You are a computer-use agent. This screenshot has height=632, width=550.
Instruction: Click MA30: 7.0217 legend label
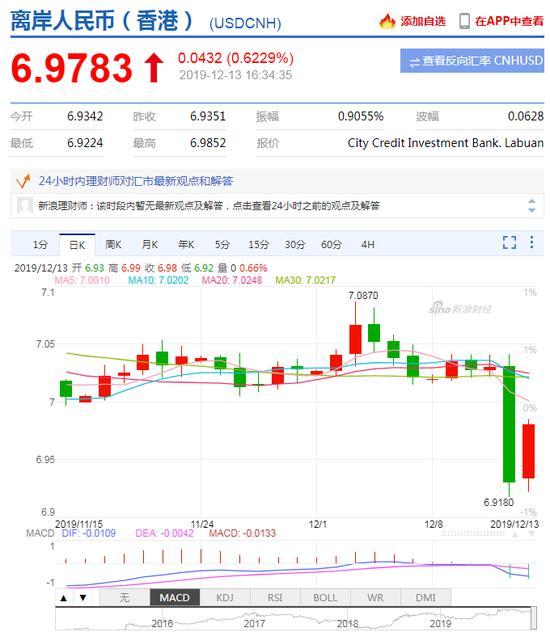click(x=305, y=280)
